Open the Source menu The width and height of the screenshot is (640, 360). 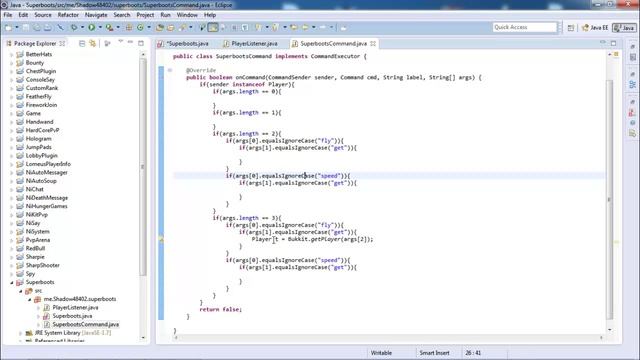(43, 15)
